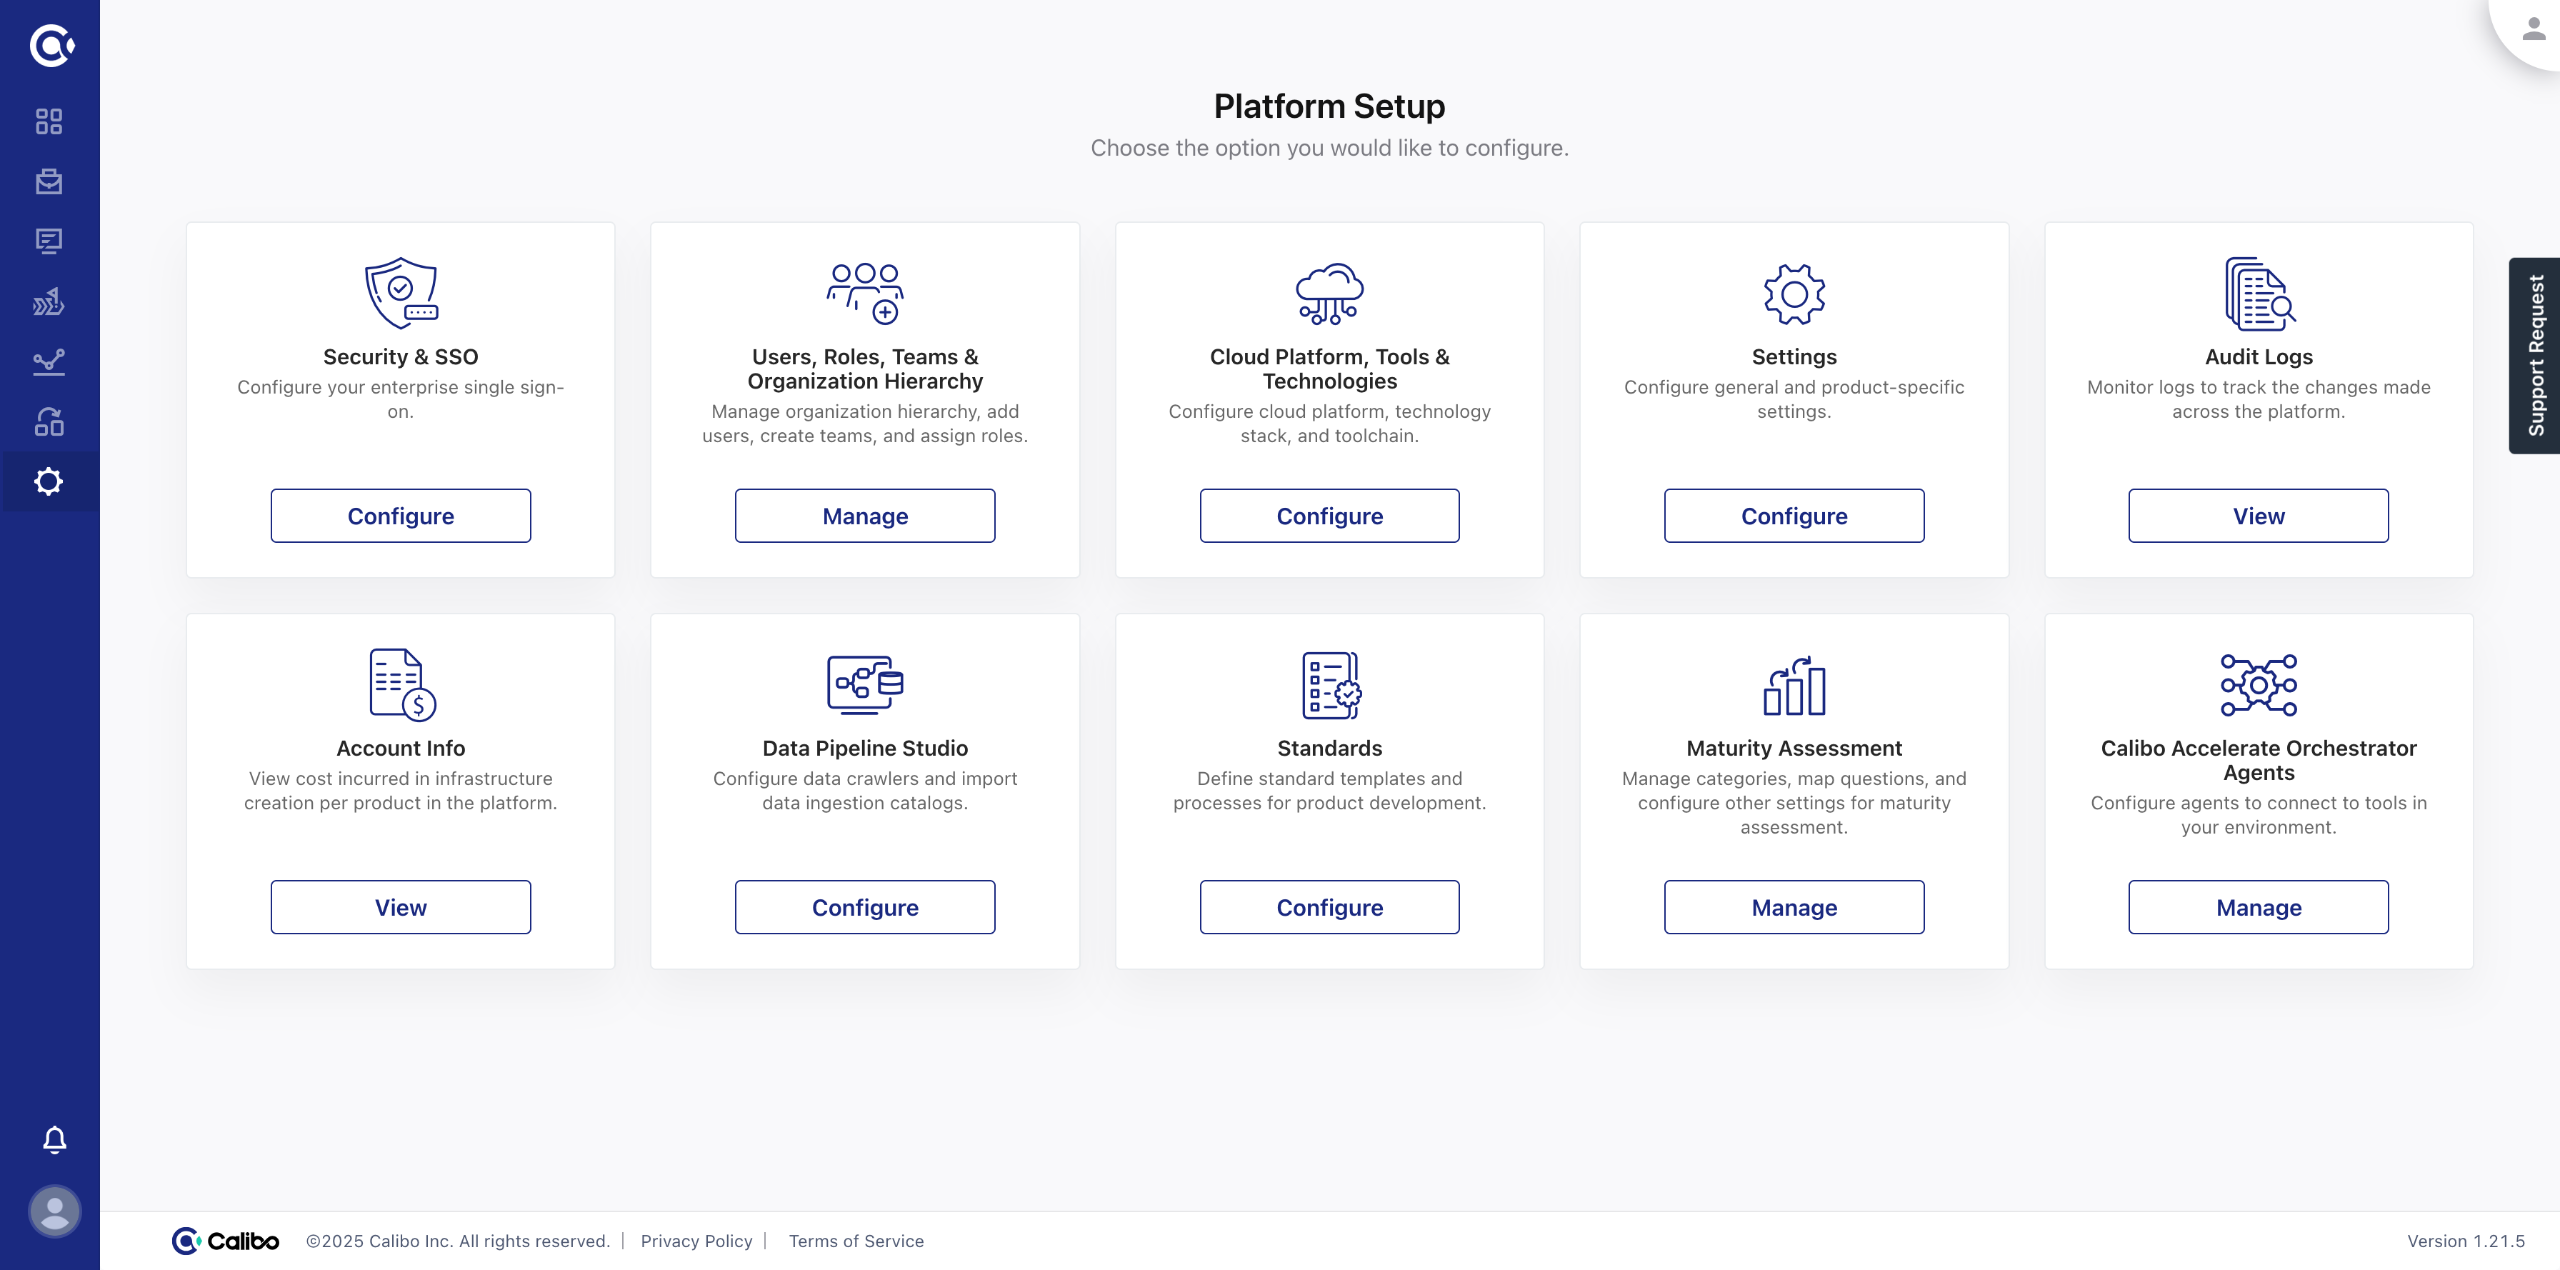Open the briefcase portfolio icon in sidebar
Screen dimensions: 2560x1270
pyautogui.click(x=49, y=181)
